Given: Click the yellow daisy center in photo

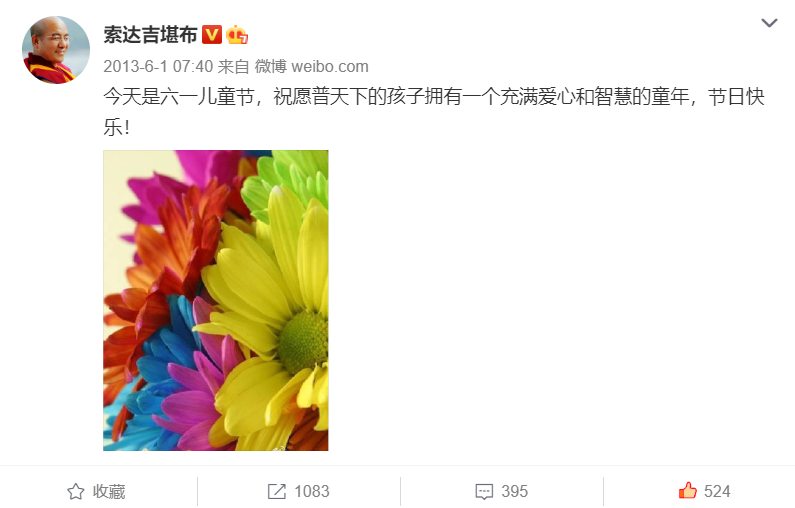Looking at the screenshot, I should 304,342.
